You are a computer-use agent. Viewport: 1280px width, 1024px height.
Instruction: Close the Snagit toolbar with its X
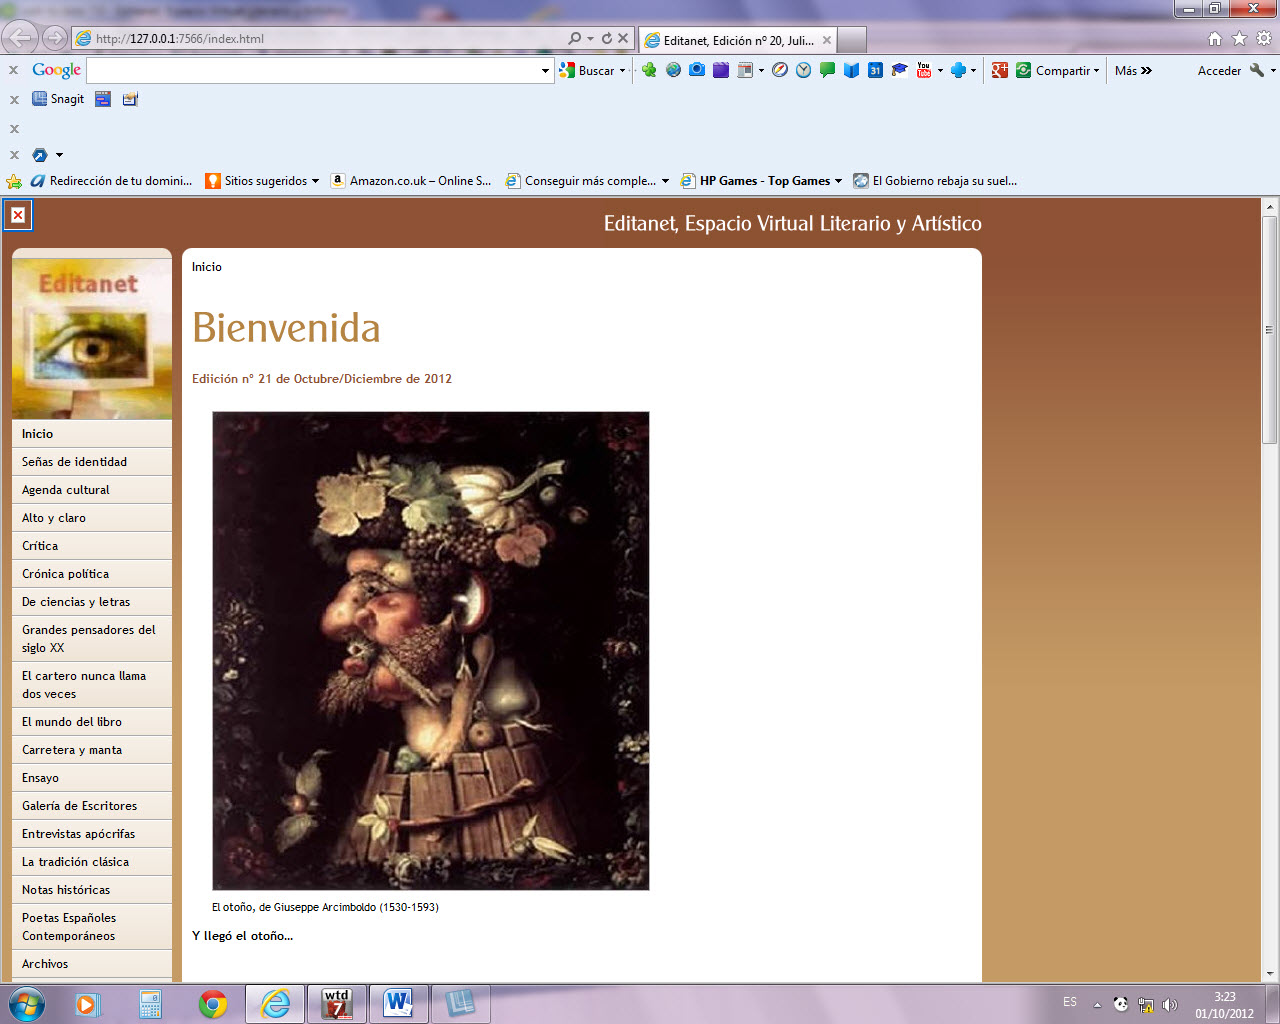coord(14,100)
